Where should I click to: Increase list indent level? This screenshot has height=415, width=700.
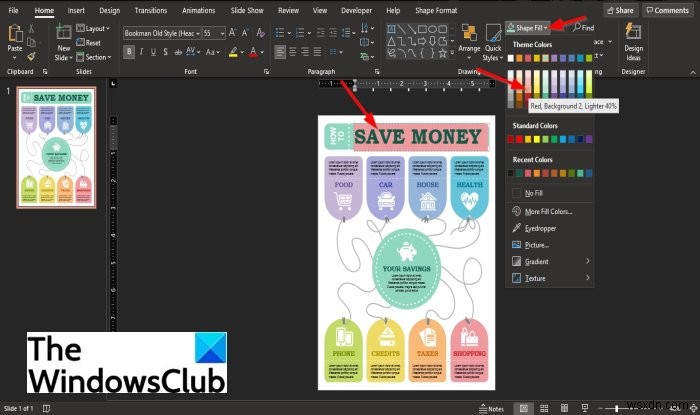click(333, 33)
